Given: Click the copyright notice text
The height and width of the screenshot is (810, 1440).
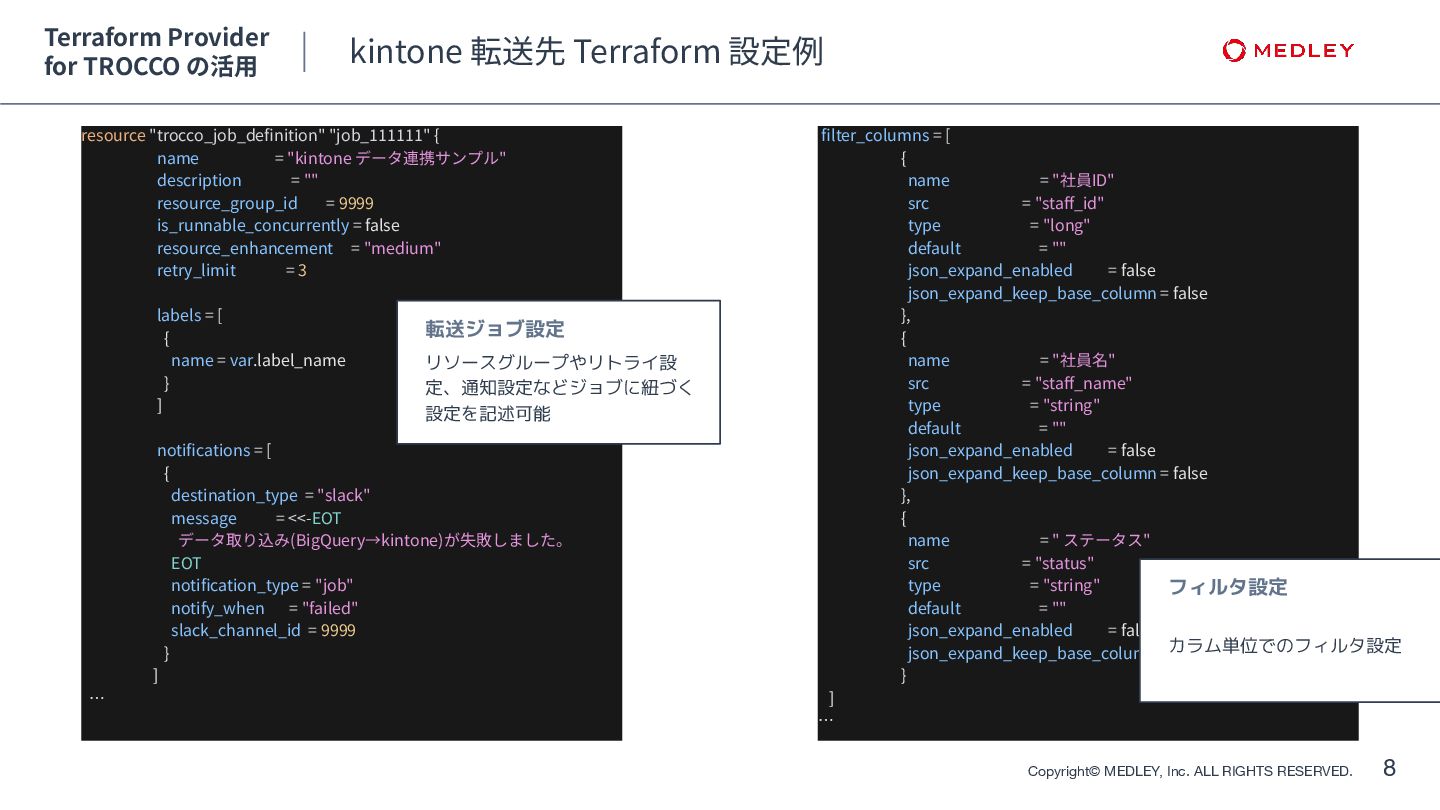Looking at the screenshot, I should pyautogui.click(x=1190, y=771).
